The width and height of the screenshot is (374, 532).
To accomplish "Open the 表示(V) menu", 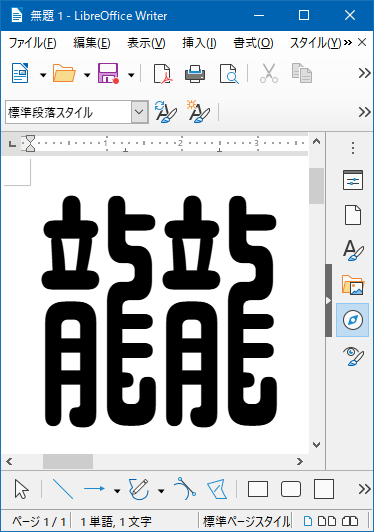I will pos(146,43).
